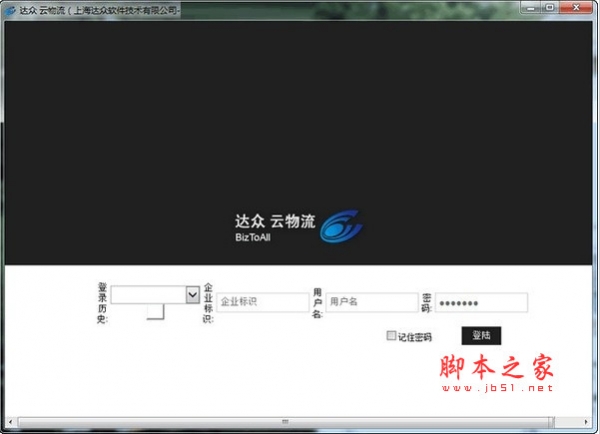Click the horizontal scrollbar thumb
The height and width of the screenshot is (434, 600).
point(285,422)
